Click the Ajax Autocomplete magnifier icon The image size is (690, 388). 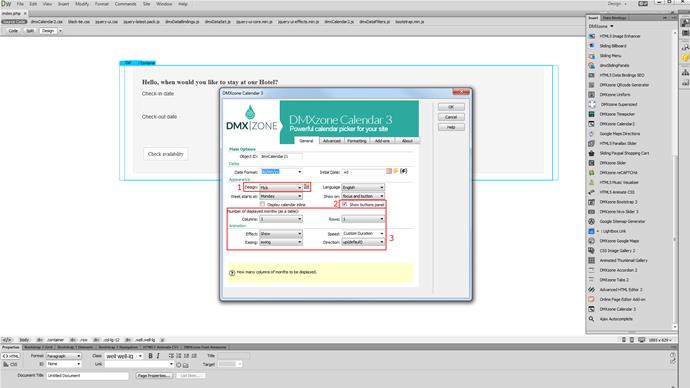[591, 319]
